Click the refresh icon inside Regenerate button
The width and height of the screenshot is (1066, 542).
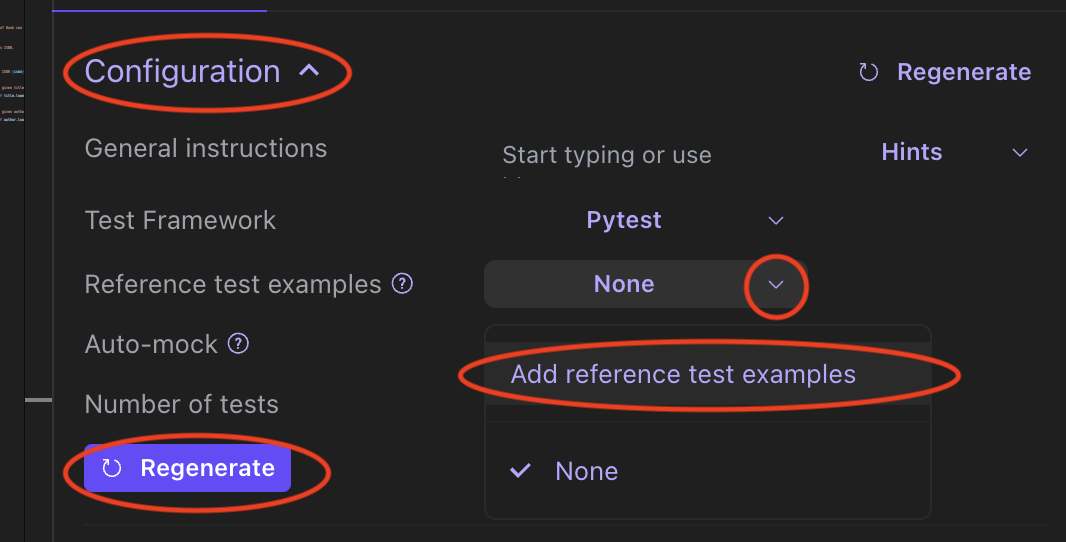click(111, 468)
